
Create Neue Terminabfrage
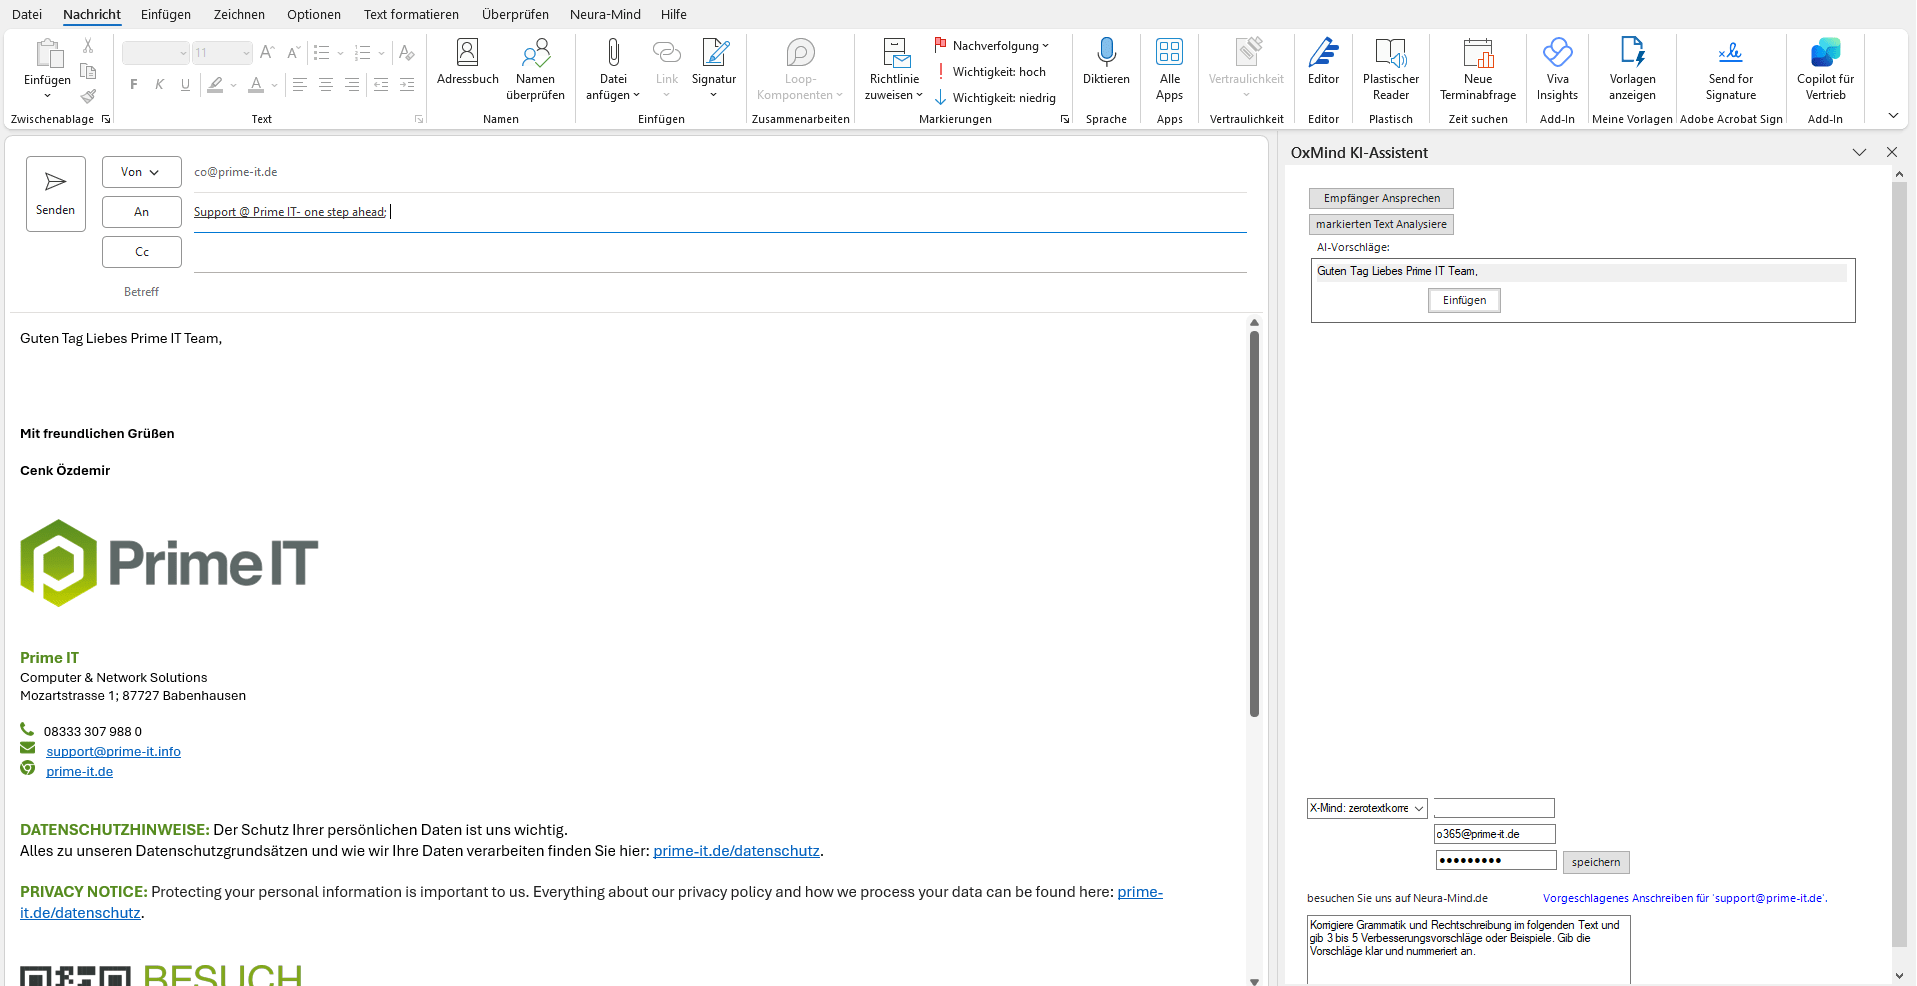(x=1478, y=69)
